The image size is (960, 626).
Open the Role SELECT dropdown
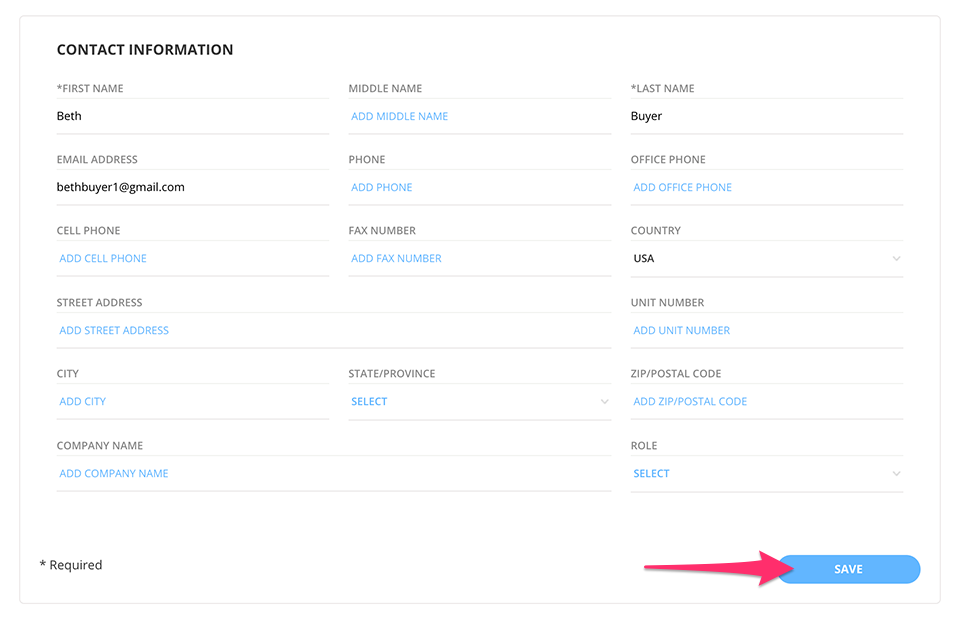click(x=897, y=473)
